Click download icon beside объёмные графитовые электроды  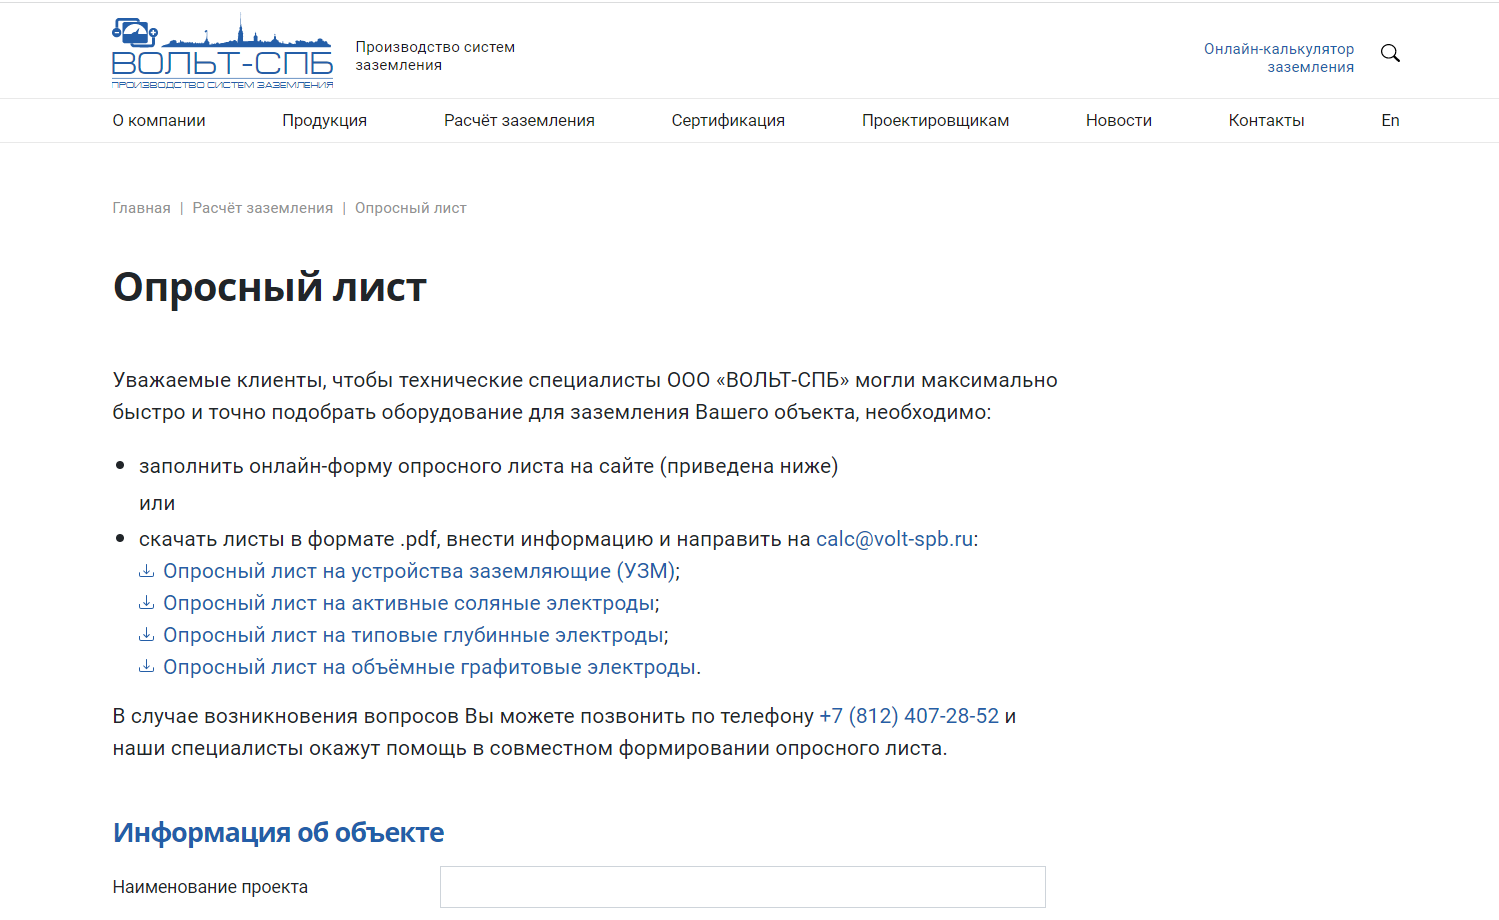(146, 667)
